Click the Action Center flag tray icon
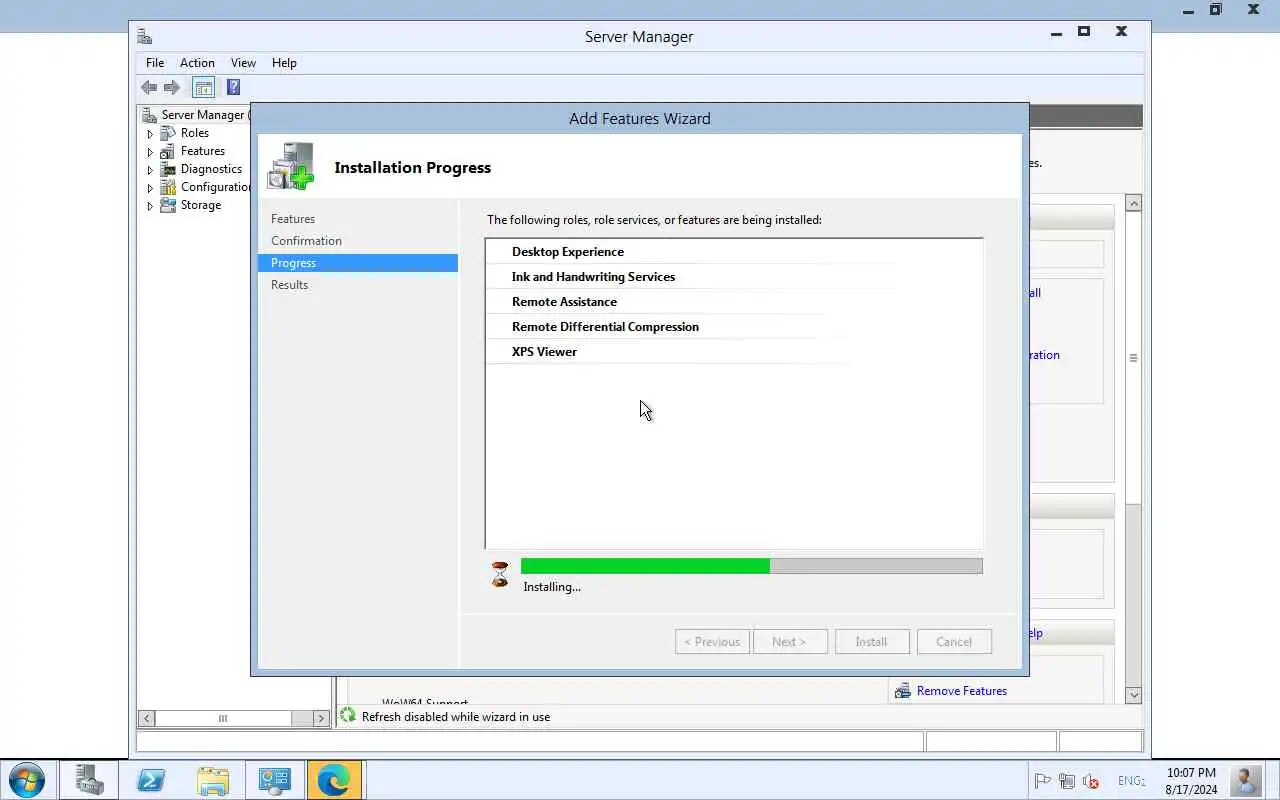This screenshot has width=1280, height=800. pyautogui.click(x=1042, y=781)
